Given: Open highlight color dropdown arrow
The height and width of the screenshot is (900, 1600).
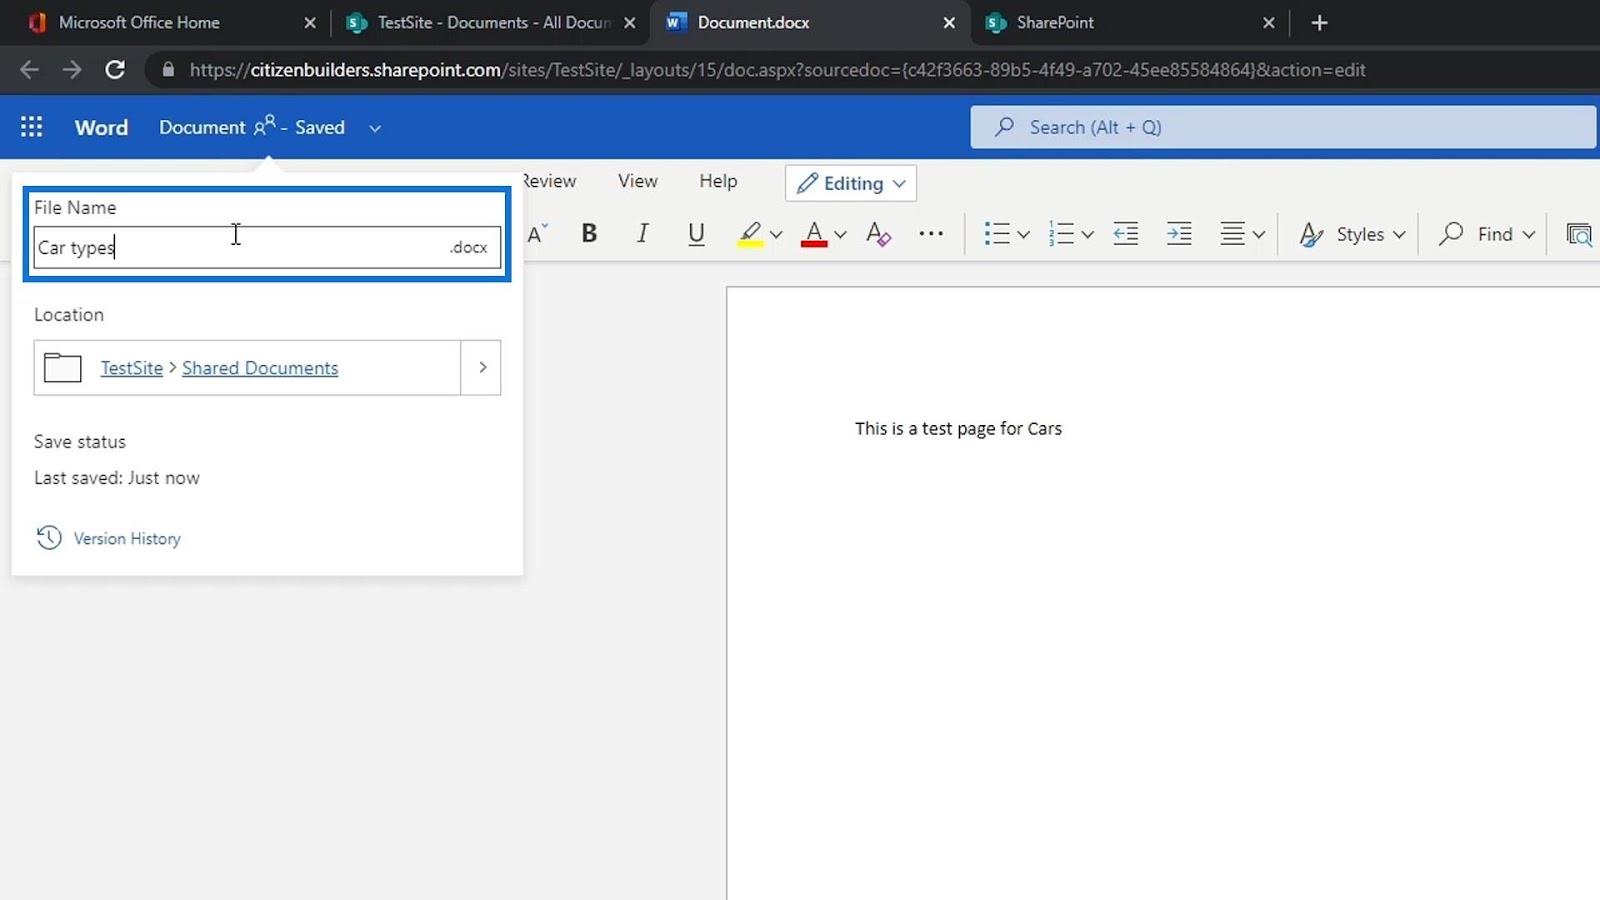Looking at the screenshot, I should (x=776, y=235).
